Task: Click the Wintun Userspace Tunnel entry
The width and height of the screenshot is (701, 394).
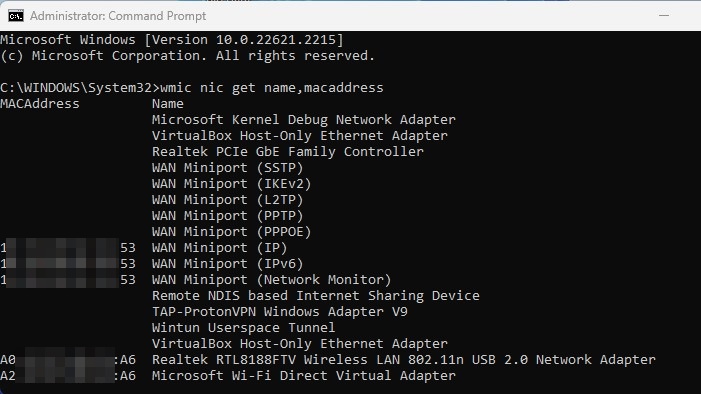Action: 244,328
